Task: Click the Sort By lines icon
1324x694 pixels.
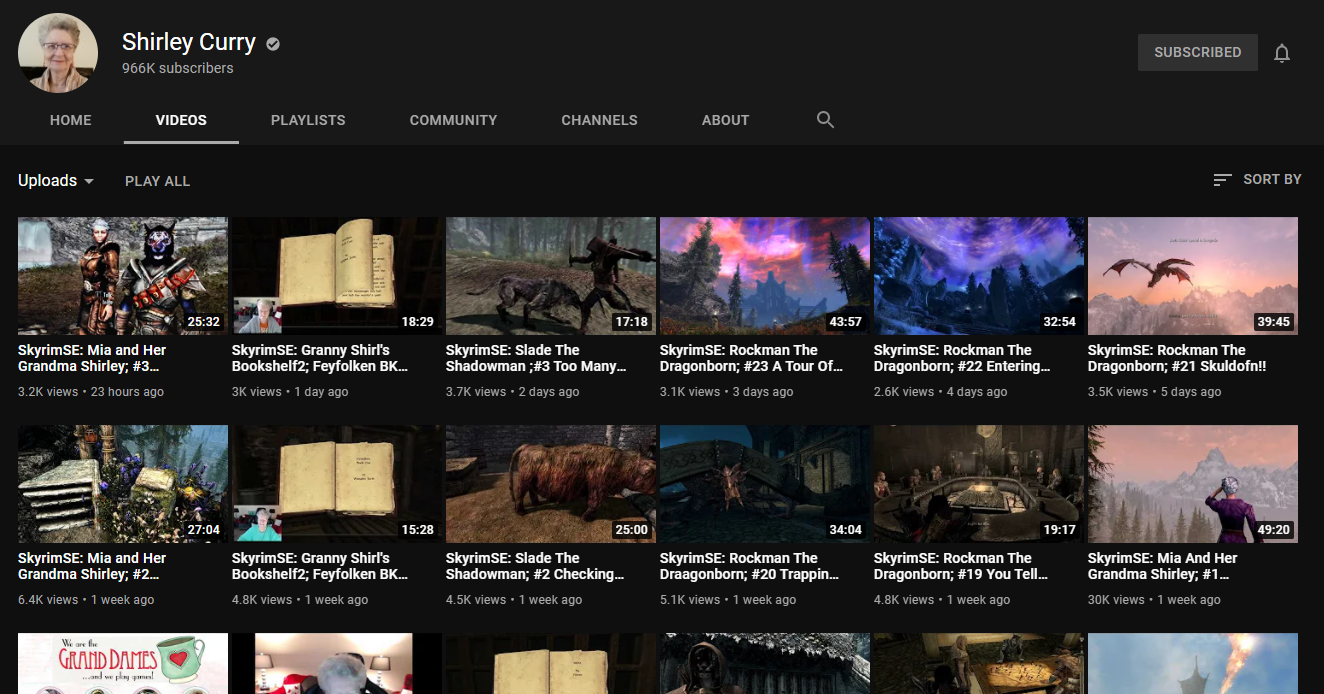Action: click(x=1222, y=180)
